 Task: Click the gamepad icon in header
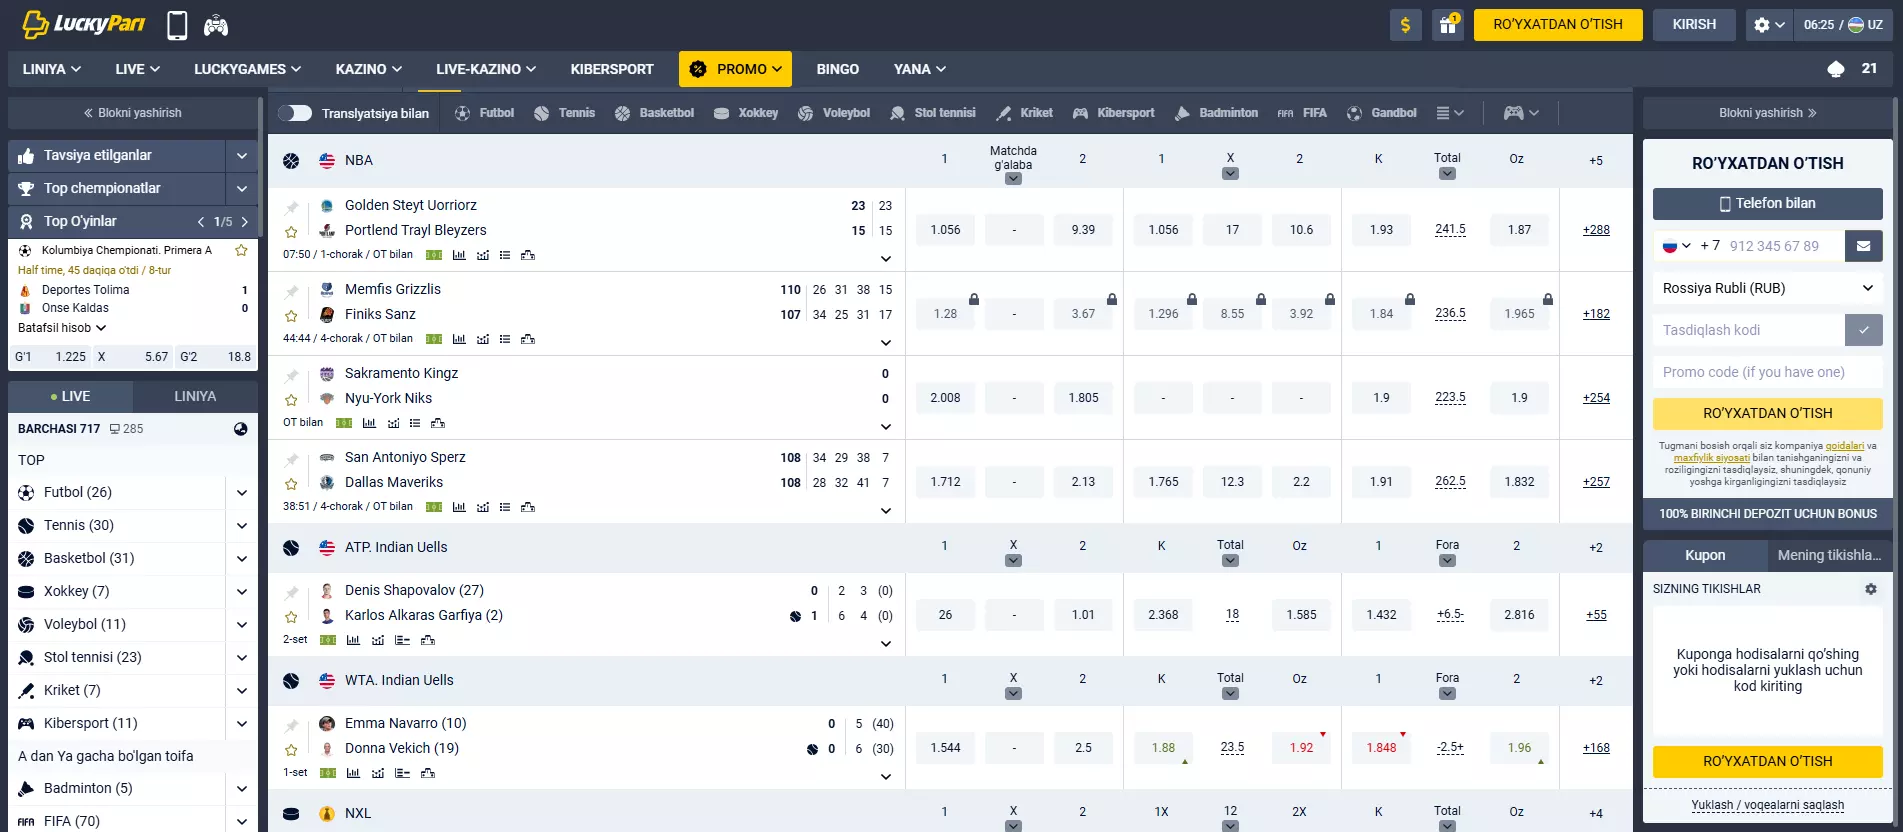click(216, 26)
